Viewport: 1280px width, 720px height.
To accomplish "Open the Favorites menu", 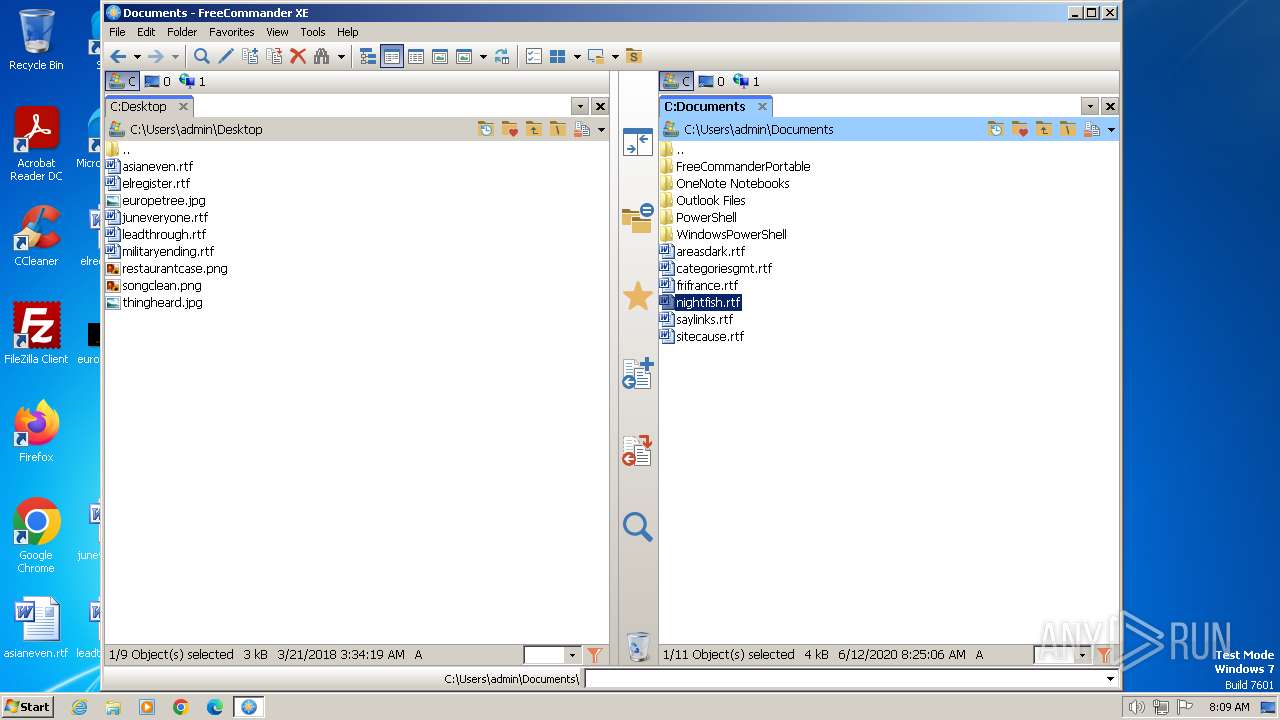I will click(x=231, y=32).
